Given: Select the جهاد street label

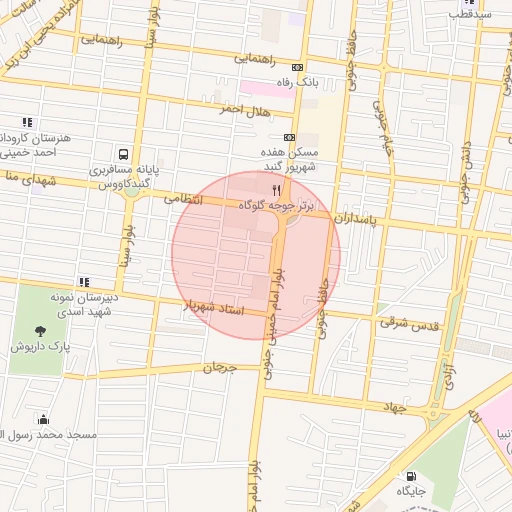Looking at the screenshot, I should [395, 407].
